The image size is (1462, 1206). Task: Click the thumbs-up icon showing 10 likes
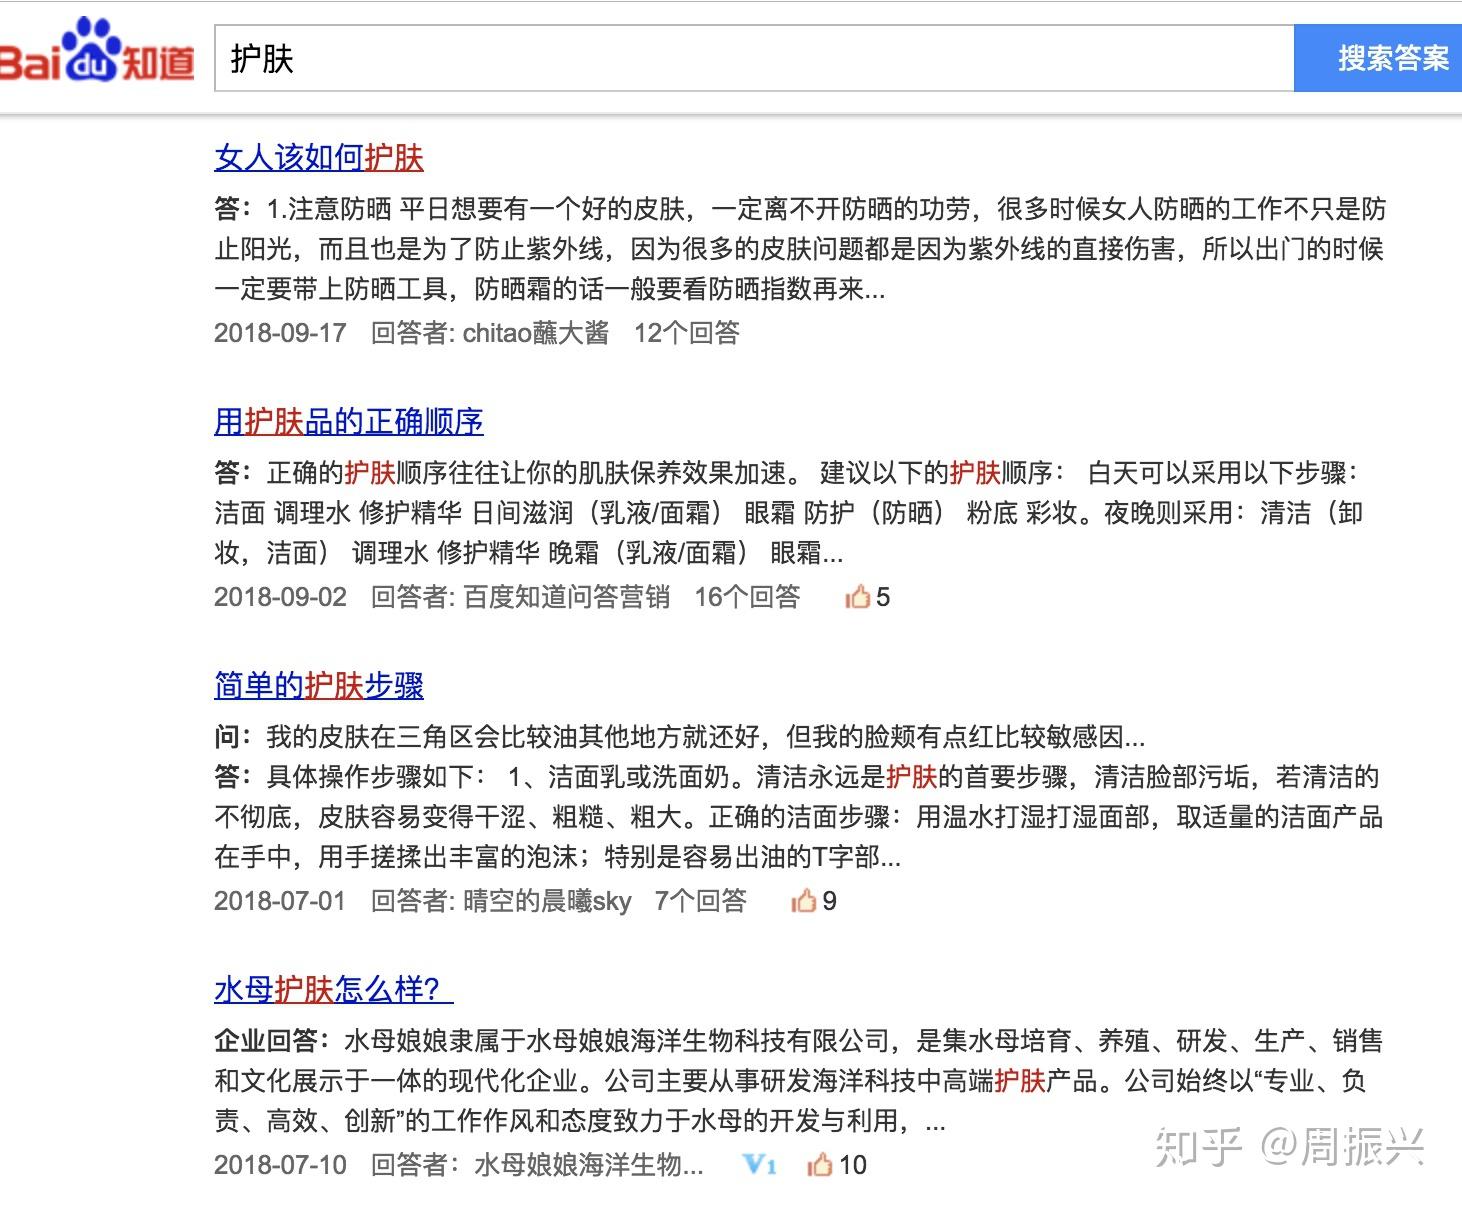click(820, 1165)
